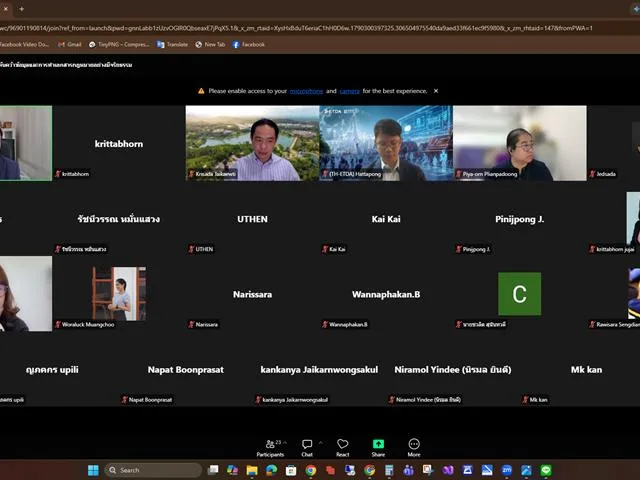Click the camera link in the warning banner
Screen dimensions: 640x480
[x=349, y=91]
